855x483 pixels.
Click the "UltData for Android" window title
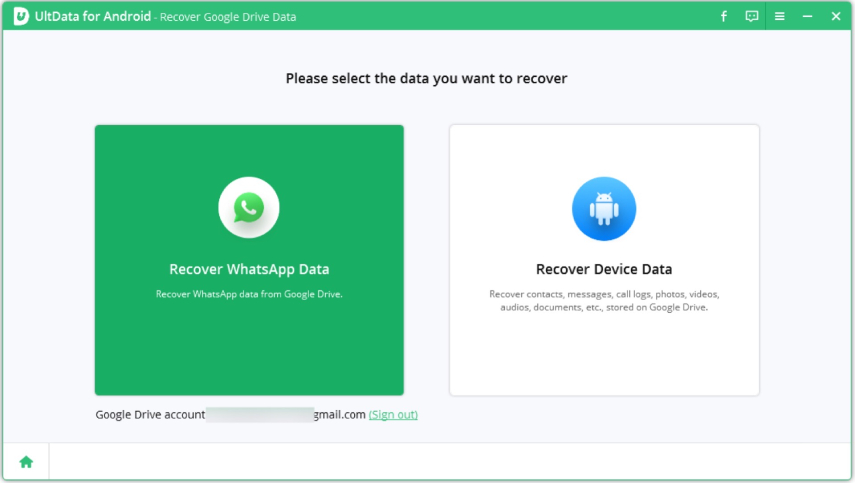(x=93, y=17)
